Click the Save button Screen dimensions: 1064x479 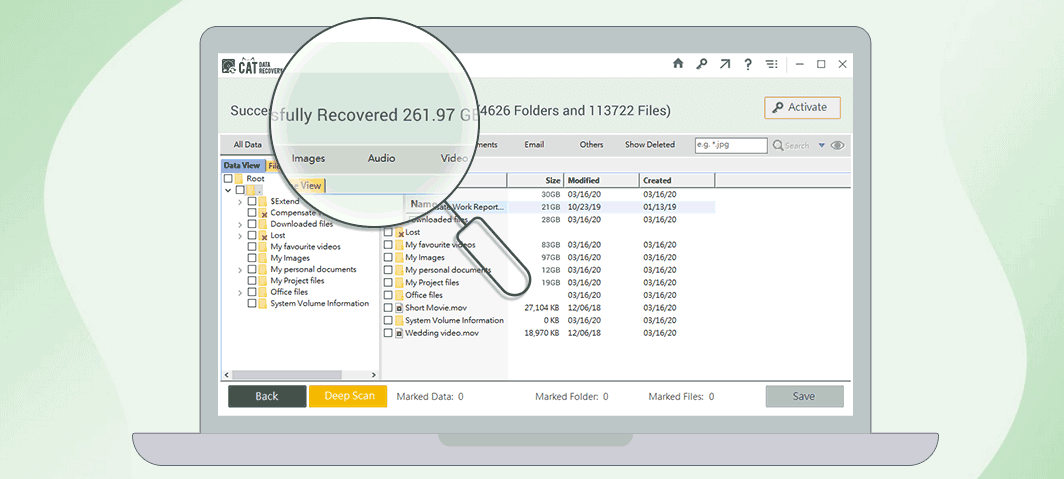(804, 396)
